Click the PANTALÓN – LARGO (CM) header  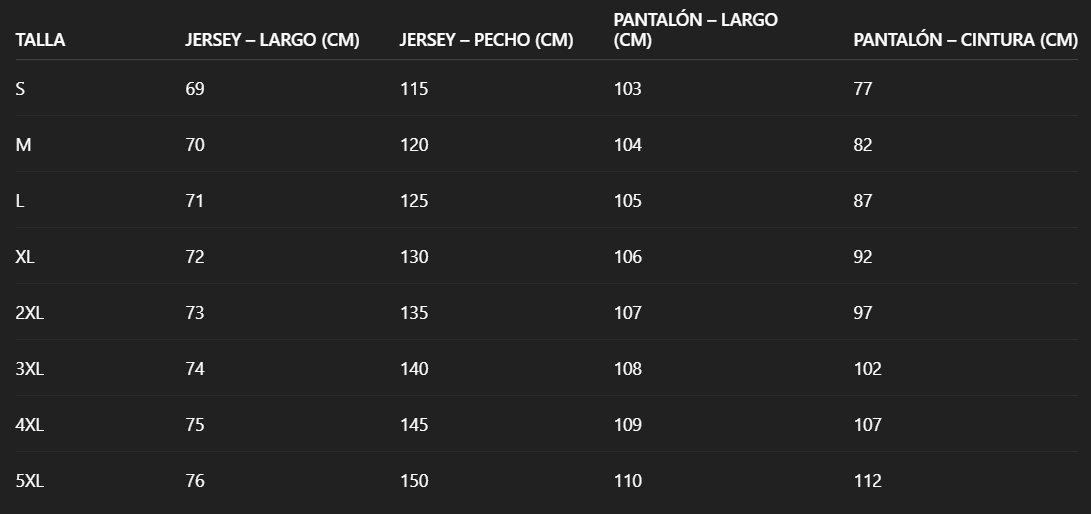pyautogui.click(x=695, y=30)
